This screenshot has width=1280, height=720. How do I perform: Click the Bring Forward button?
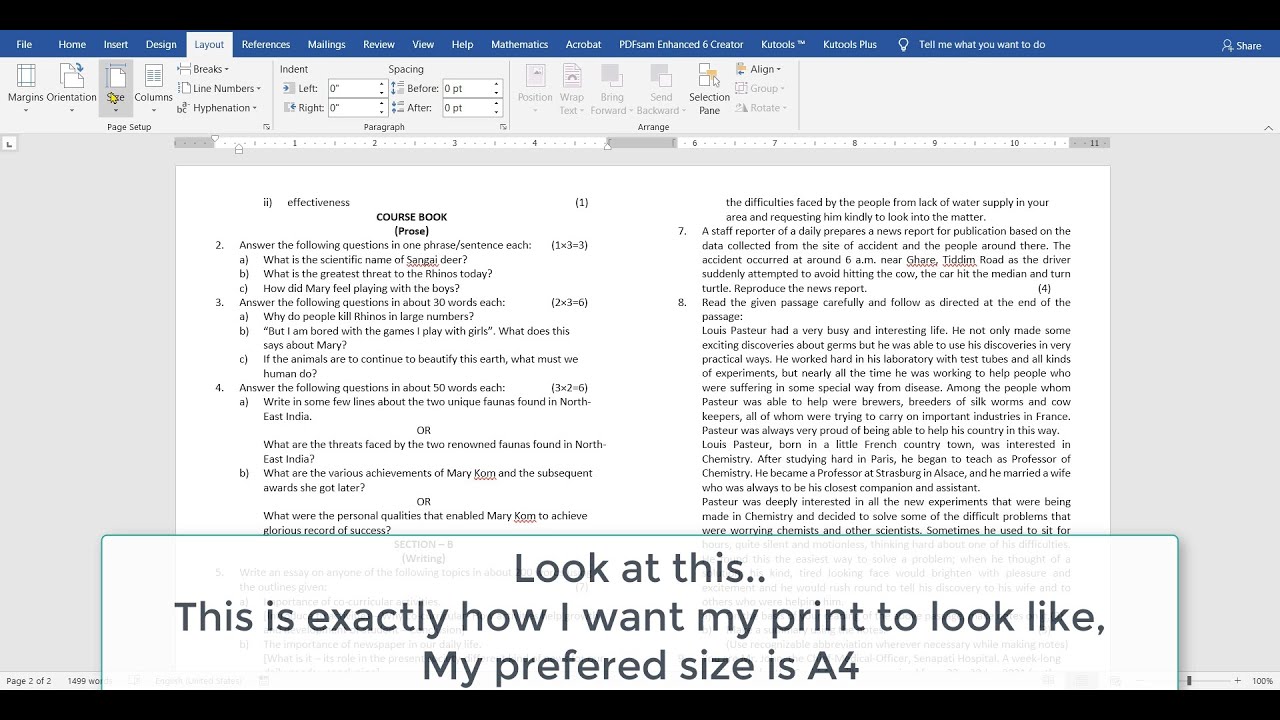(x=611, y=89)
